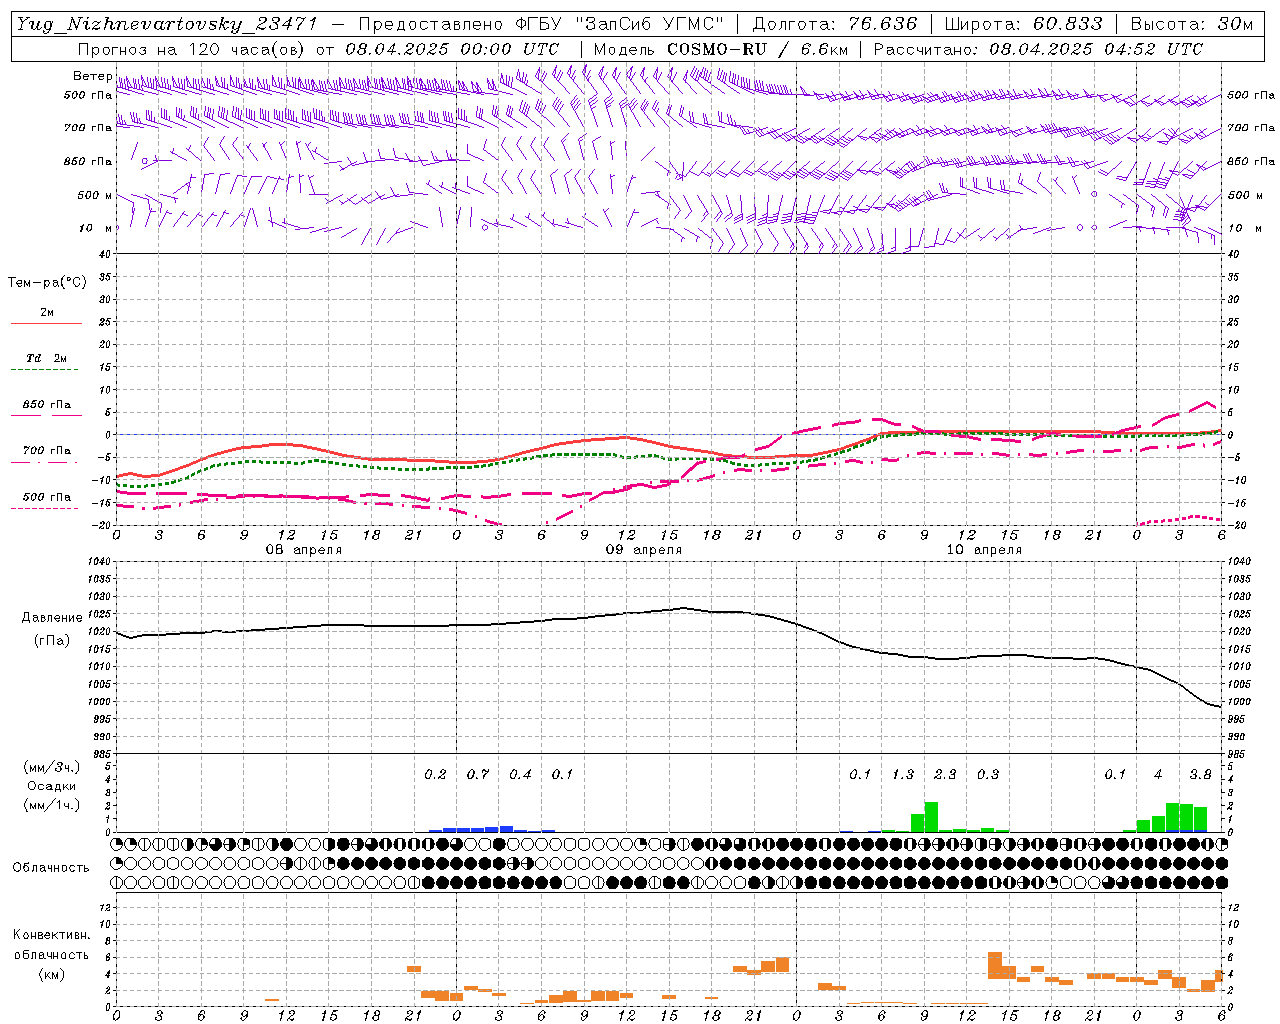Screen dimensions: 1280x1024
Task: Select the 09 апреля date label
Action: 643,550
